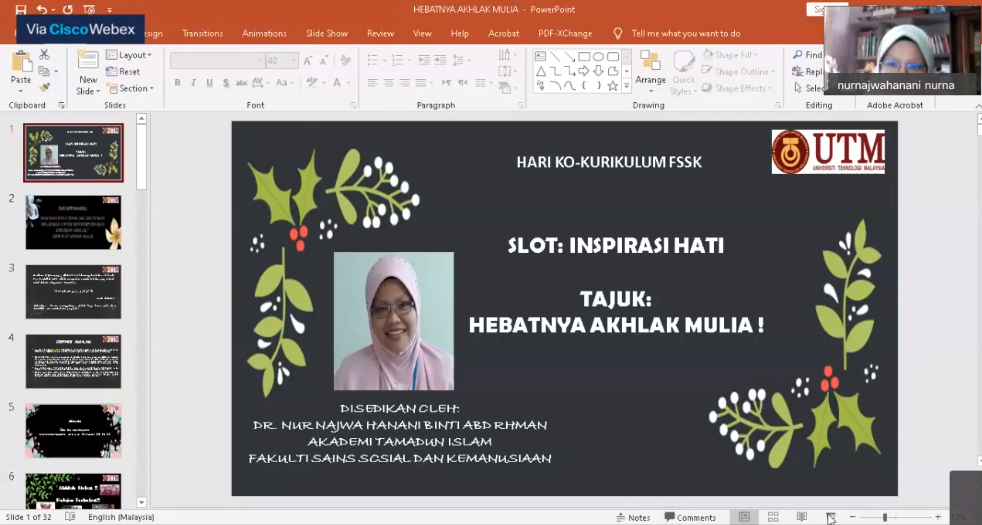Switch to the Slide Show tab
This screenshot has height=525, width=982.
click(x=325, y=33)
